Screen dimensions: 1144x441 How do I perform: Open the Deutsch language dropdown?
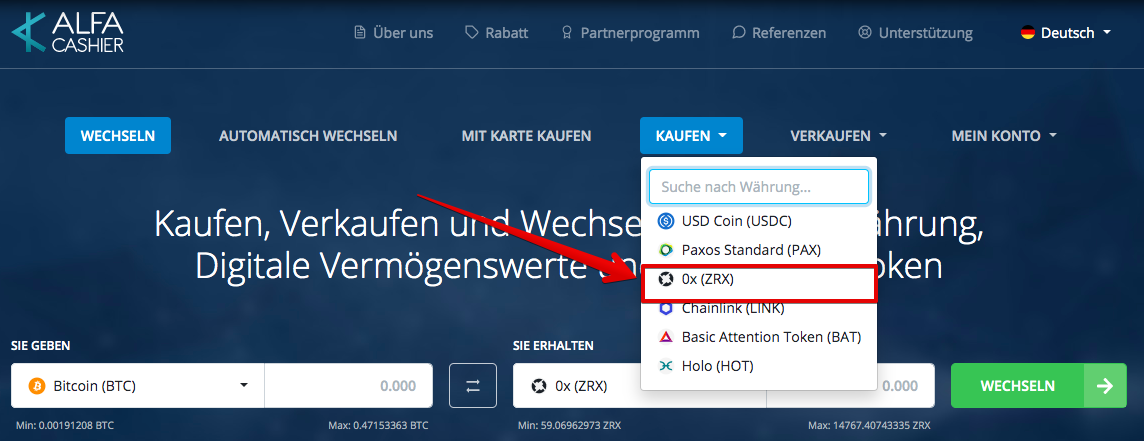tap(1066, 33)
